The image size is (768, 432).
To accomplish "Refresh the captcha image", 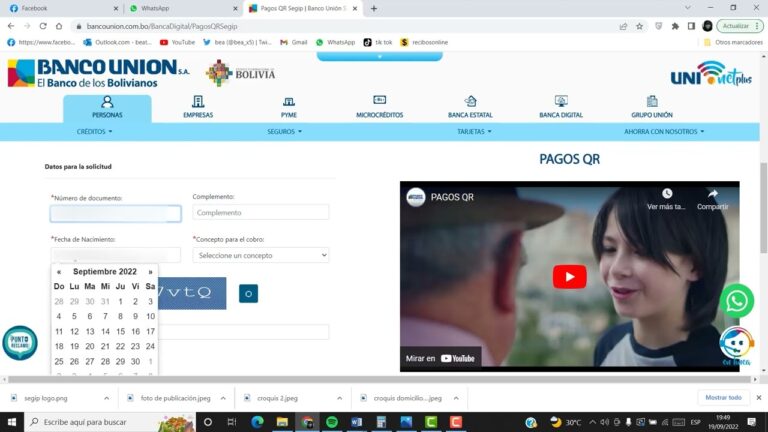I will coord(248,293).
